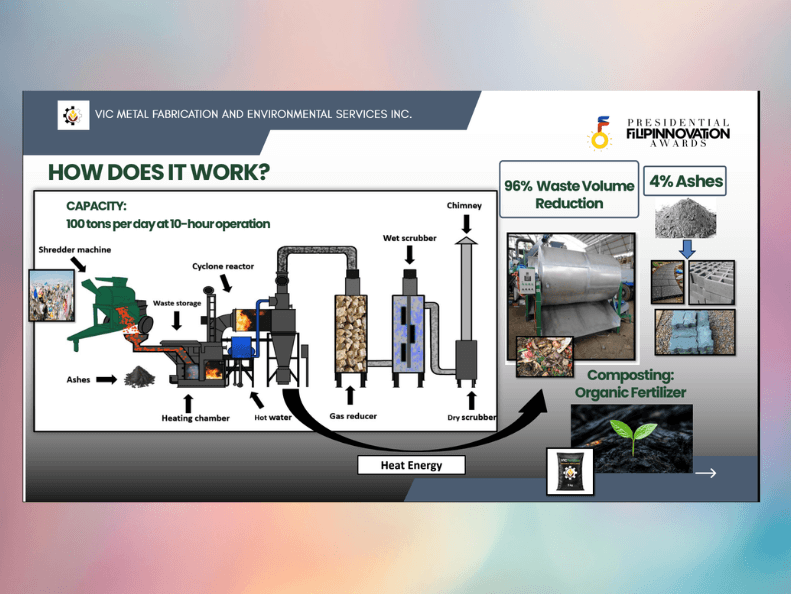791x594 pixels.
Task: Select the "Chimney" label
Action: coord(464,205)
